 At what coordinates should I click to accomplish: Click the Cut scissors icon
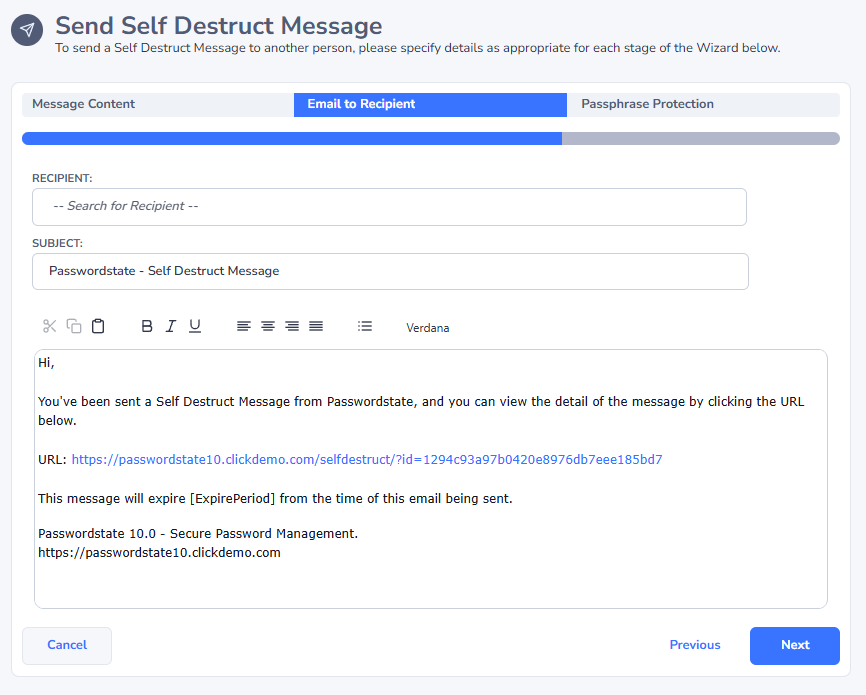coord(50,326)
